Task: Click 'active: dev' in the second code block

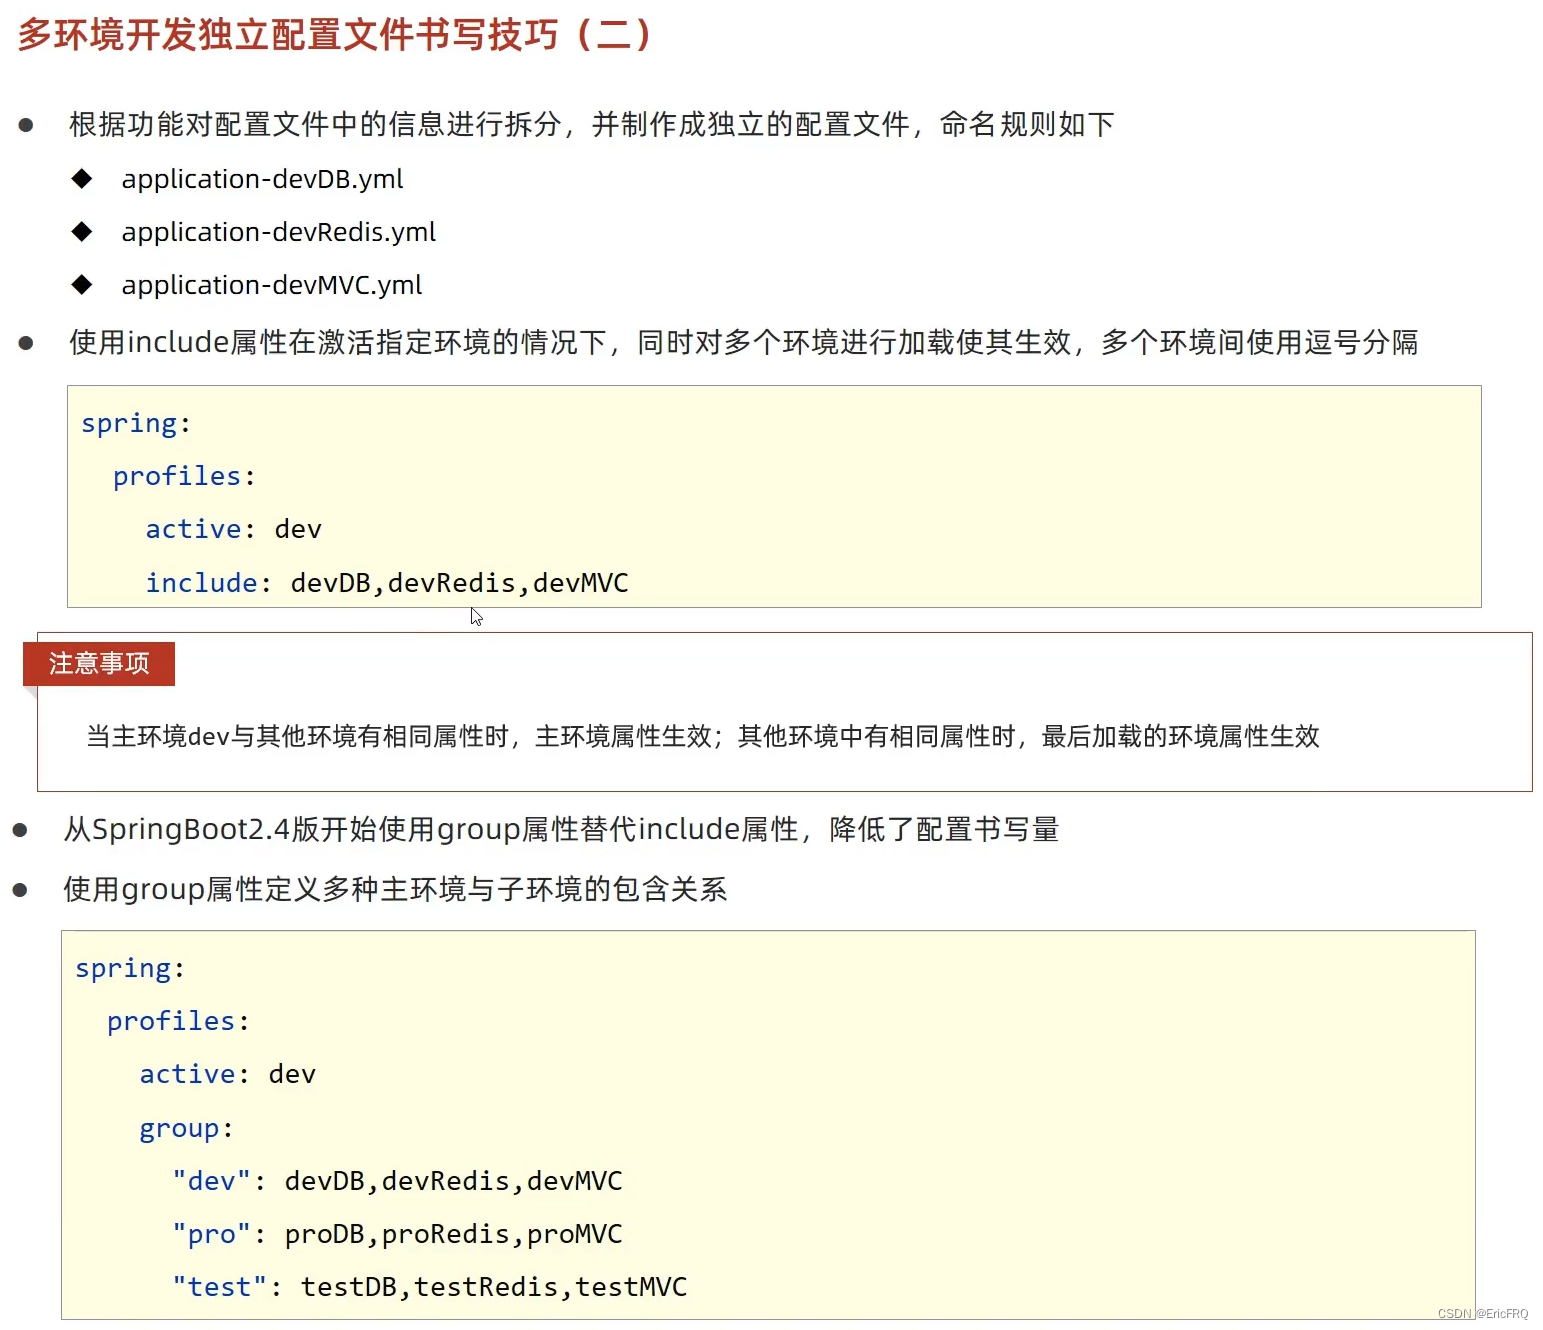Action: pos(228,1074)
